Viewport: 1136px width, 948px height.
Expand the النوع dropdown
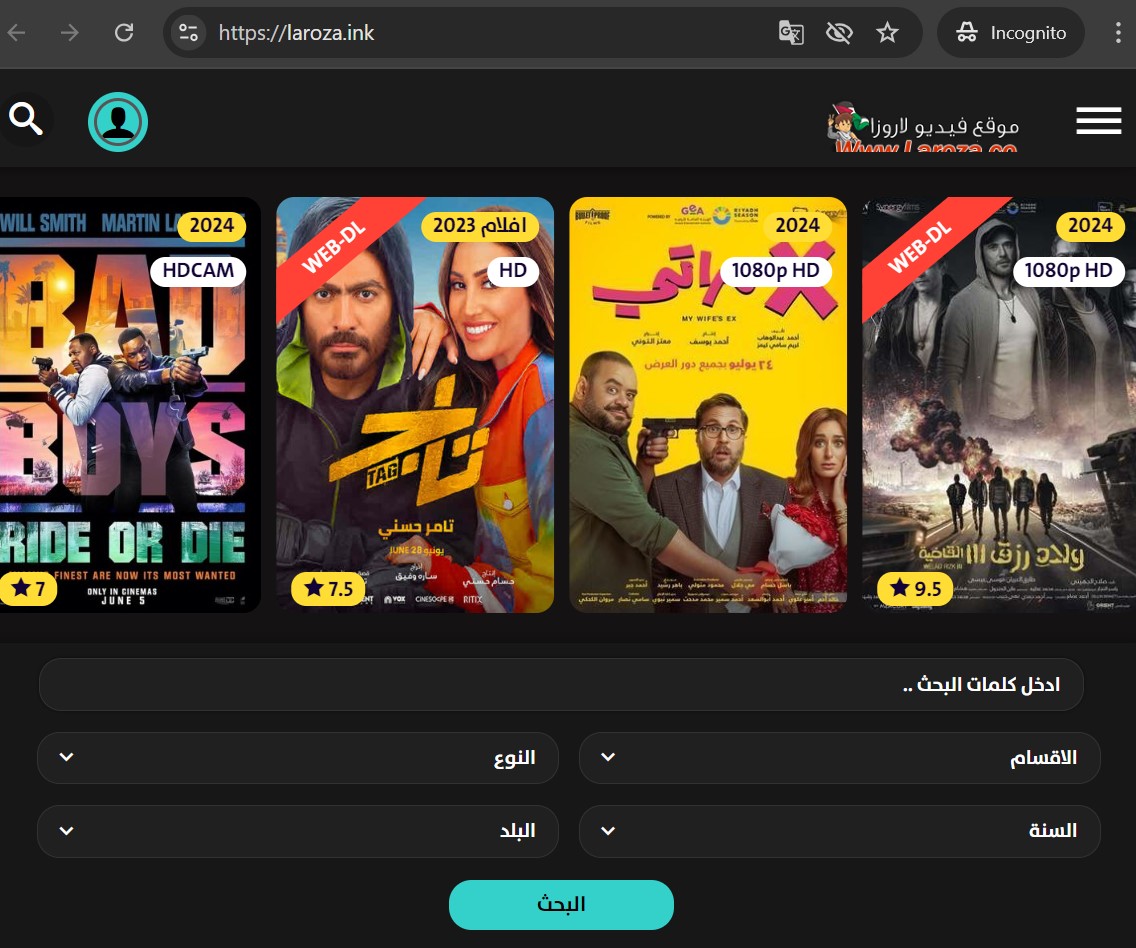click(298, 758)
